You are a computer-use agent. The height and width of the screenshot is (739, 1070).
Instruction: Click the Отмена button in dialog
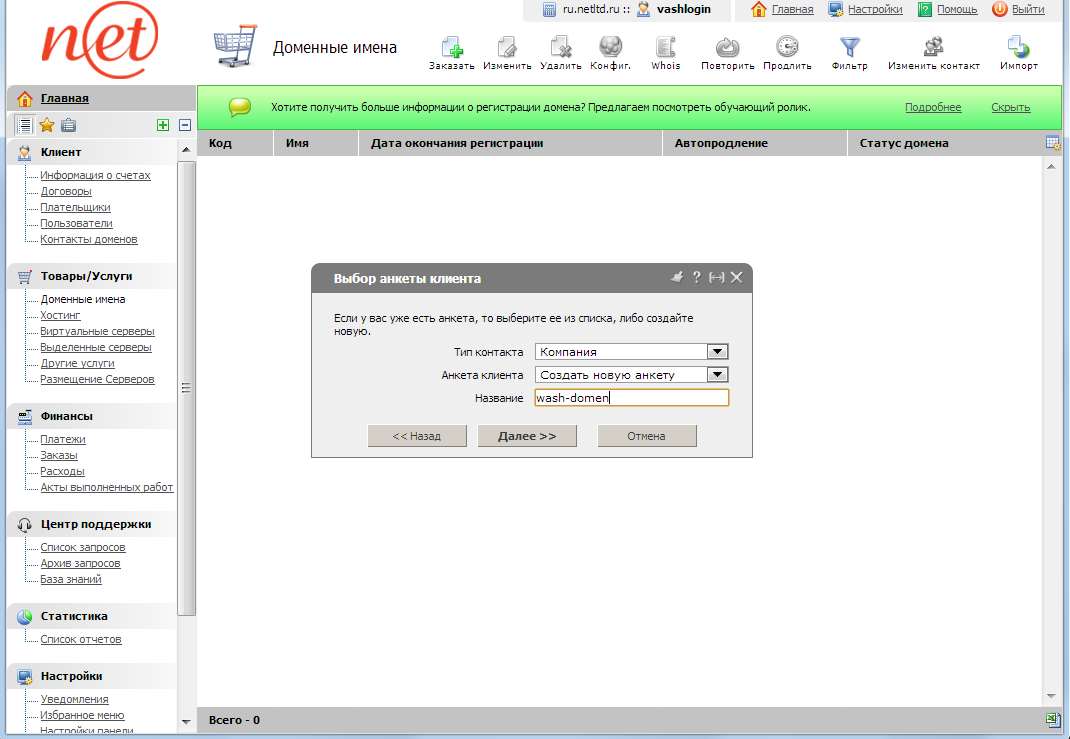coord(646,436)
